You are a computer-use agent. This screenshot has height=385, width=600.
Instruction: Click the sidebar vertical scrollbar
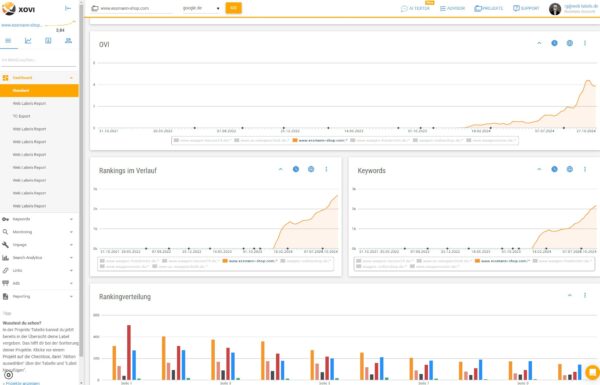click(81, 180)
